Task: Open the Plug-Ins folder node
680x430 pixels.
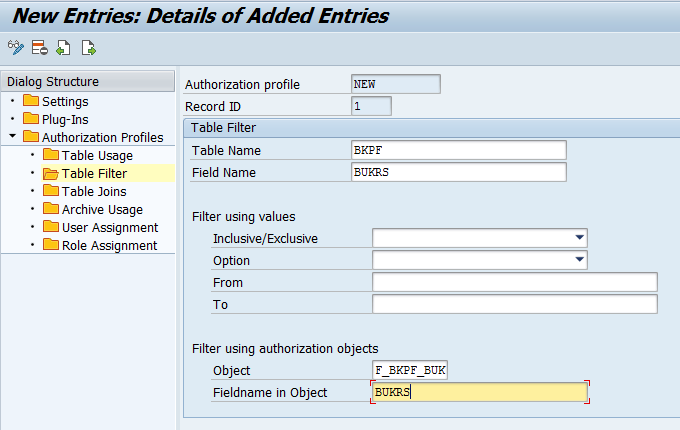Action: [65, 119]
